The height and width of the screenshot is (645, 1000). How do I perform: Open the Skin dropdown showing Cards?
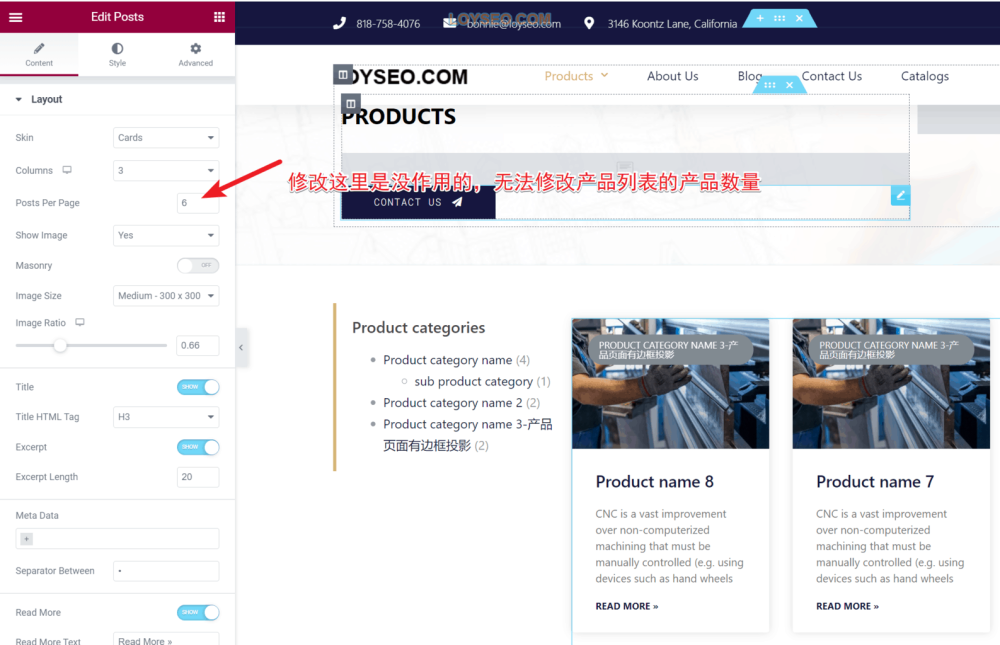[166, 138]
